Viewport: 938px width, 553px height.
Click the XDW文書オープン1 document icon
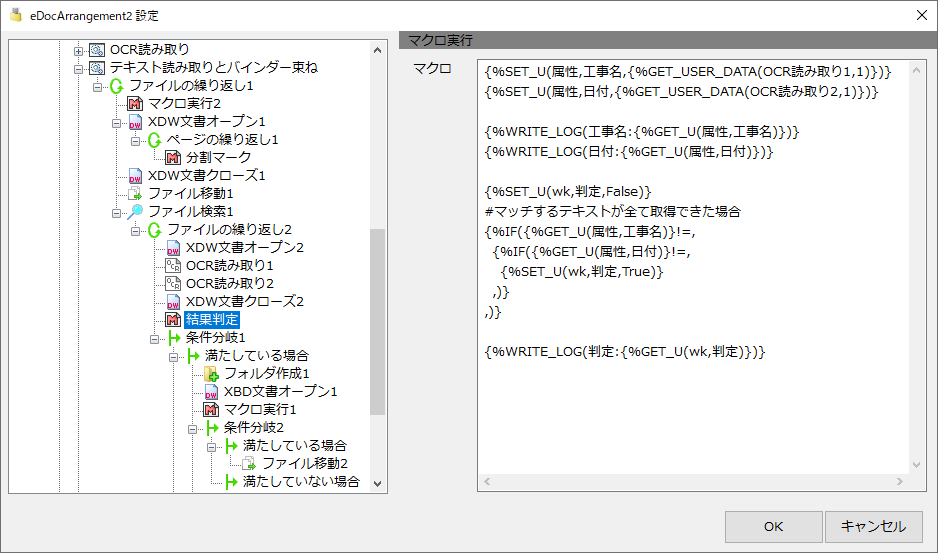point(135,122)
